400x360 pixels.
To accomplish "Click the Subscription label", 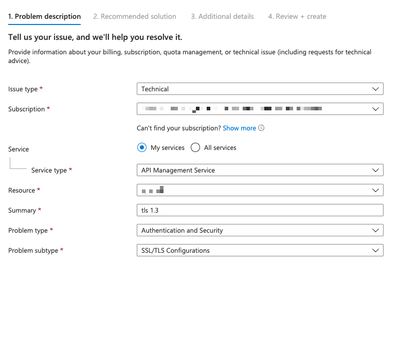I will [26, 109].
